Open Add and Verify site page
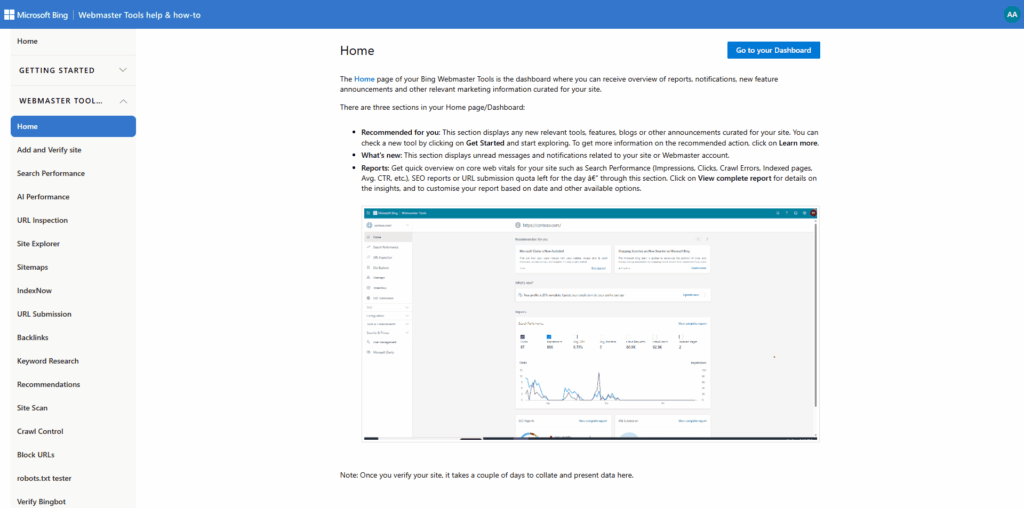The height and width of the screenshot is (508, 1024). pyautogui.click(x=49, y=150)
